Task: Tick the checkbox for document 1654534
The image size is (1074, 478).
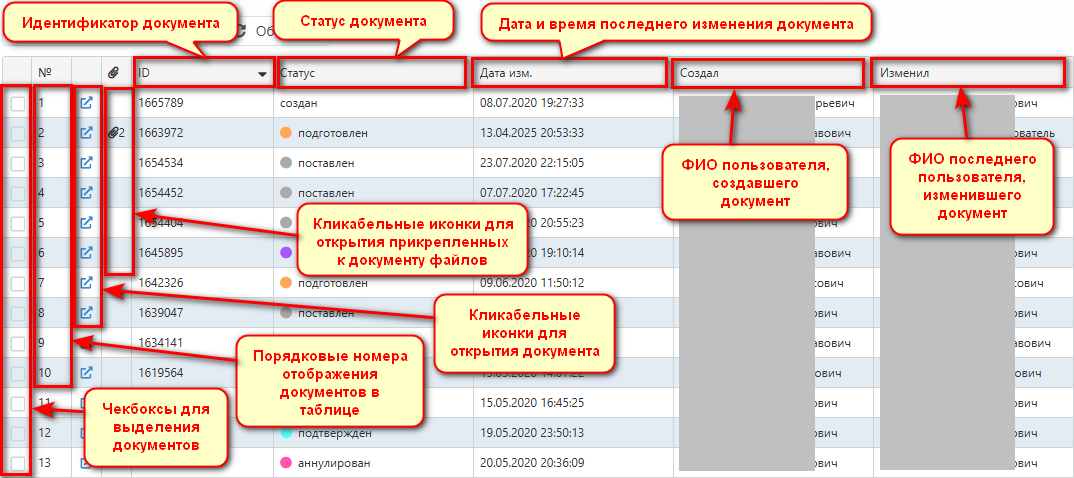Action: pos(18,163)
